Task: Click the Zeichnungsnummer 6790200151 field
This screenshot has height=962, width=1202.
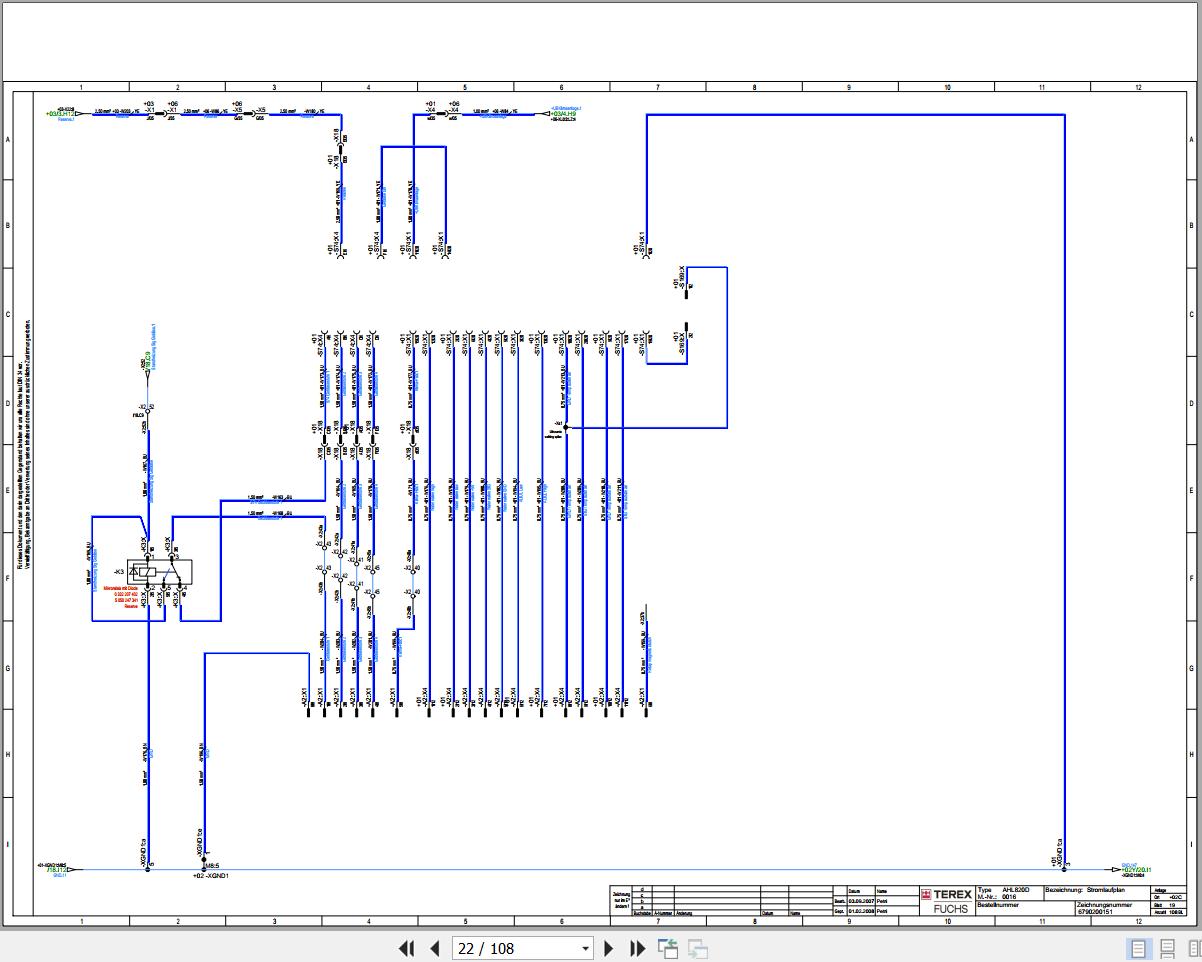Action: (1112, 908)
